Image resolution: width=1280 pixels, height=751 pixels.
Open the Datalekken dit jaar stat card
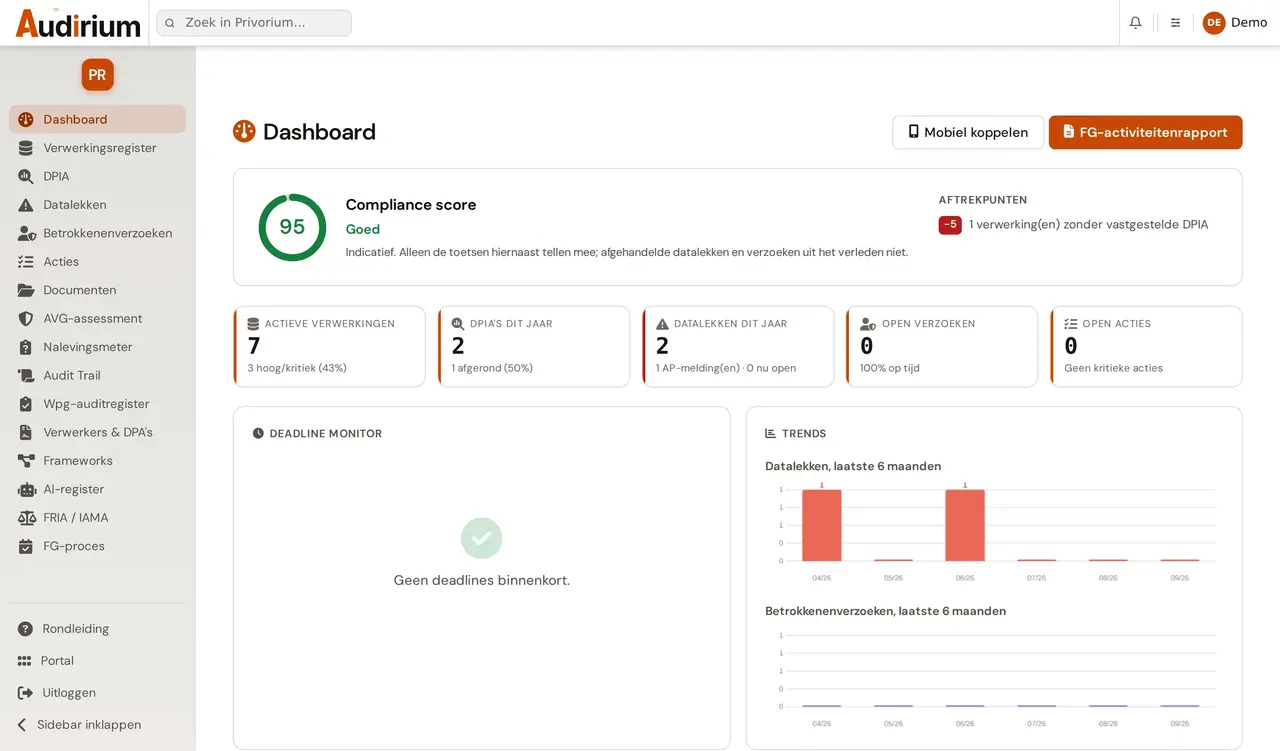(x=738, y=346)
